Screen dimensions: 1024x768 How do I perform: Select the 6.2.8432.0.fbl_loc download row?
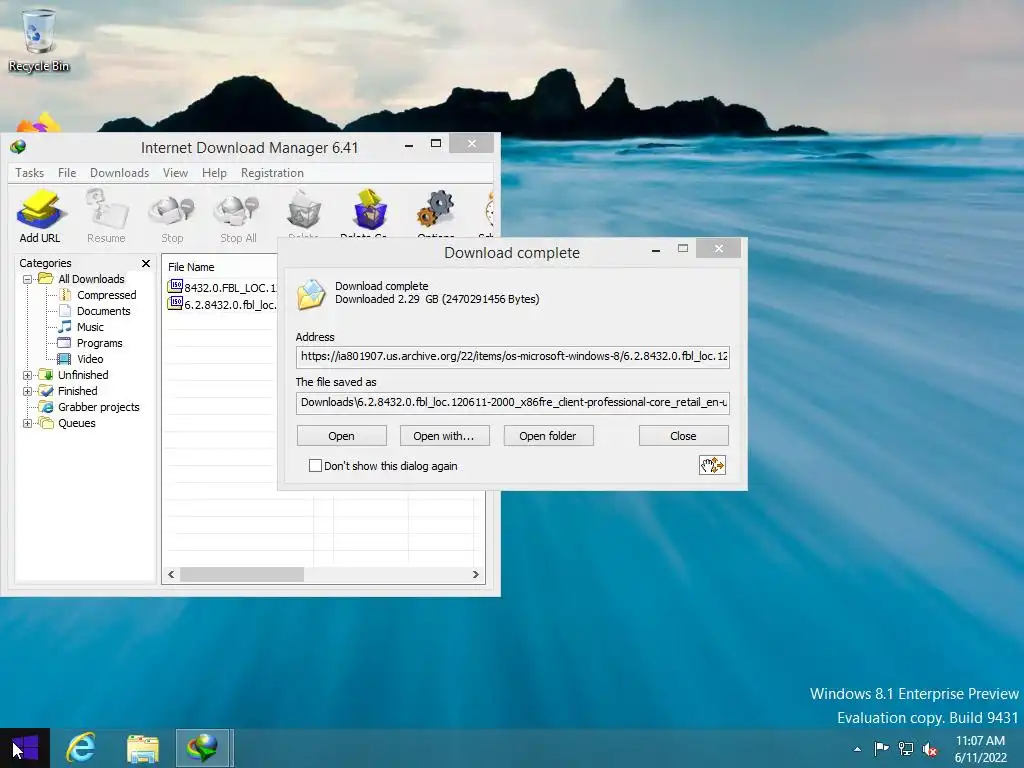tap(222, 304)
